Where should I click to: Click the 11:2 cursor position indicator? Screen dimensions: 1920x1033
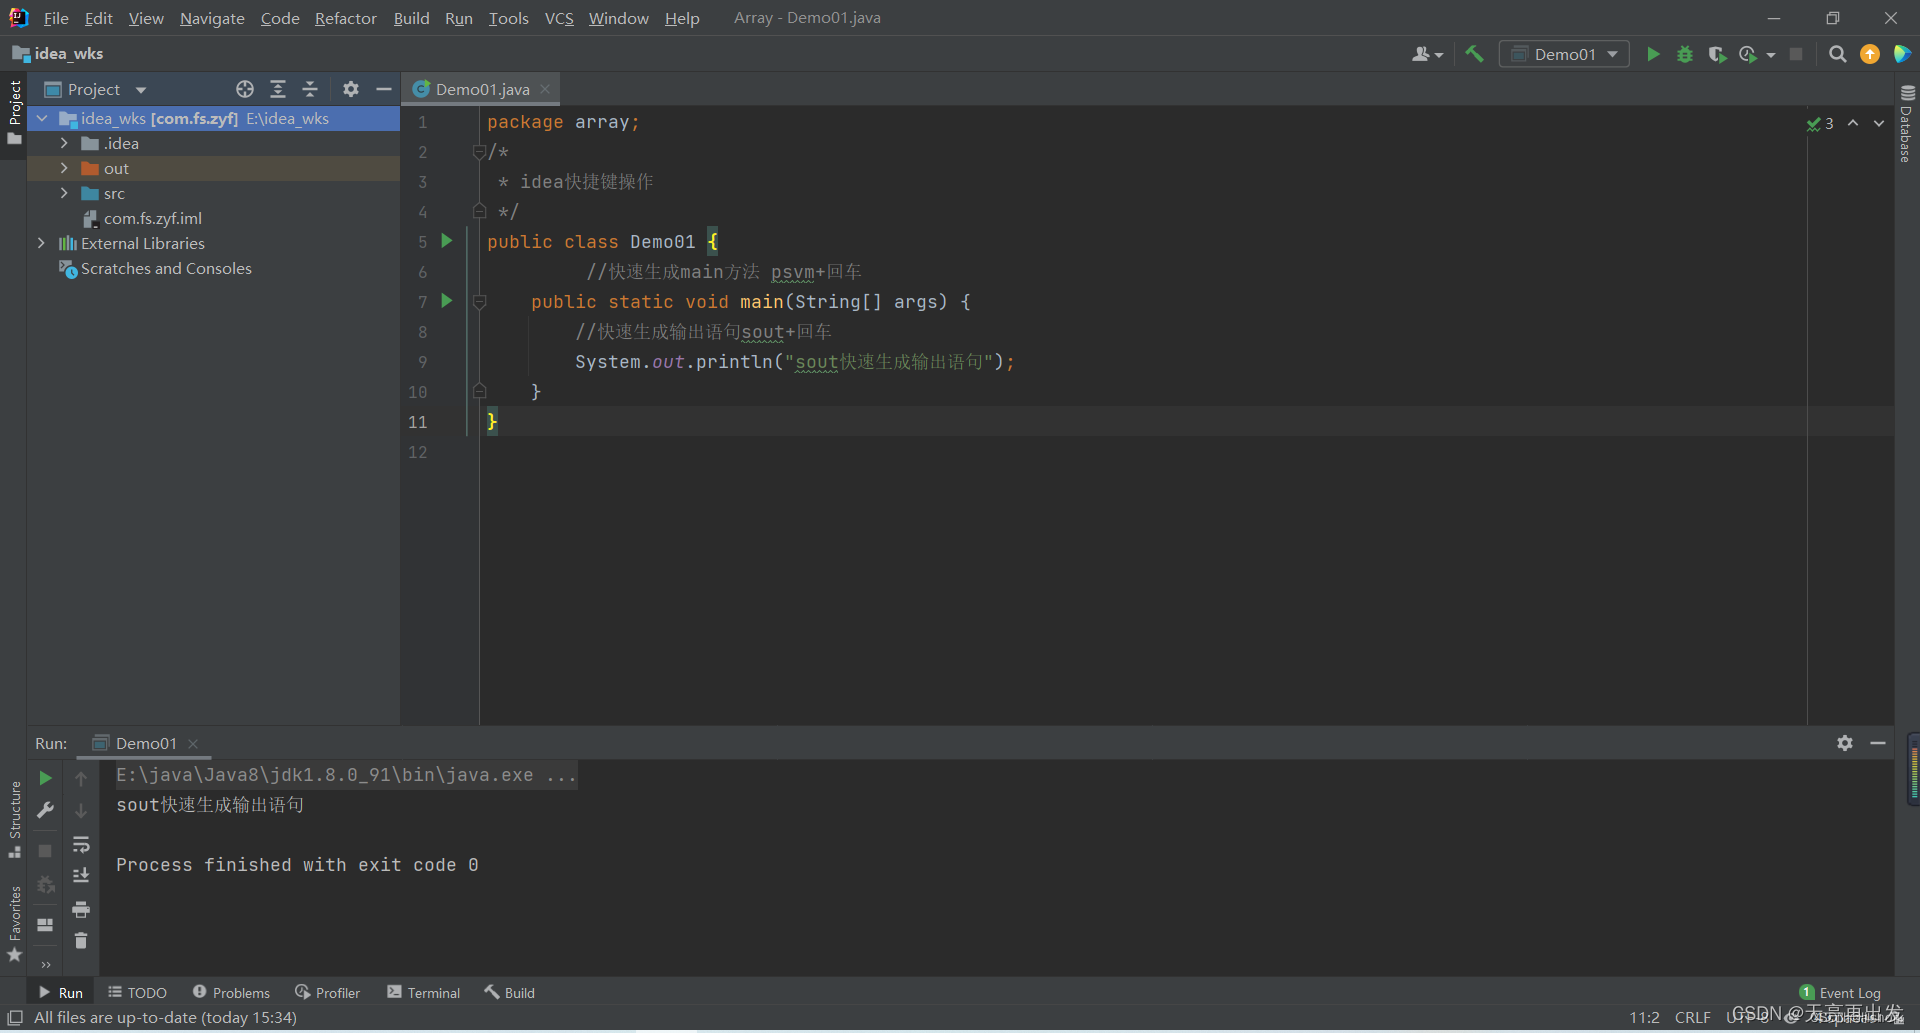(1644, 1018)
